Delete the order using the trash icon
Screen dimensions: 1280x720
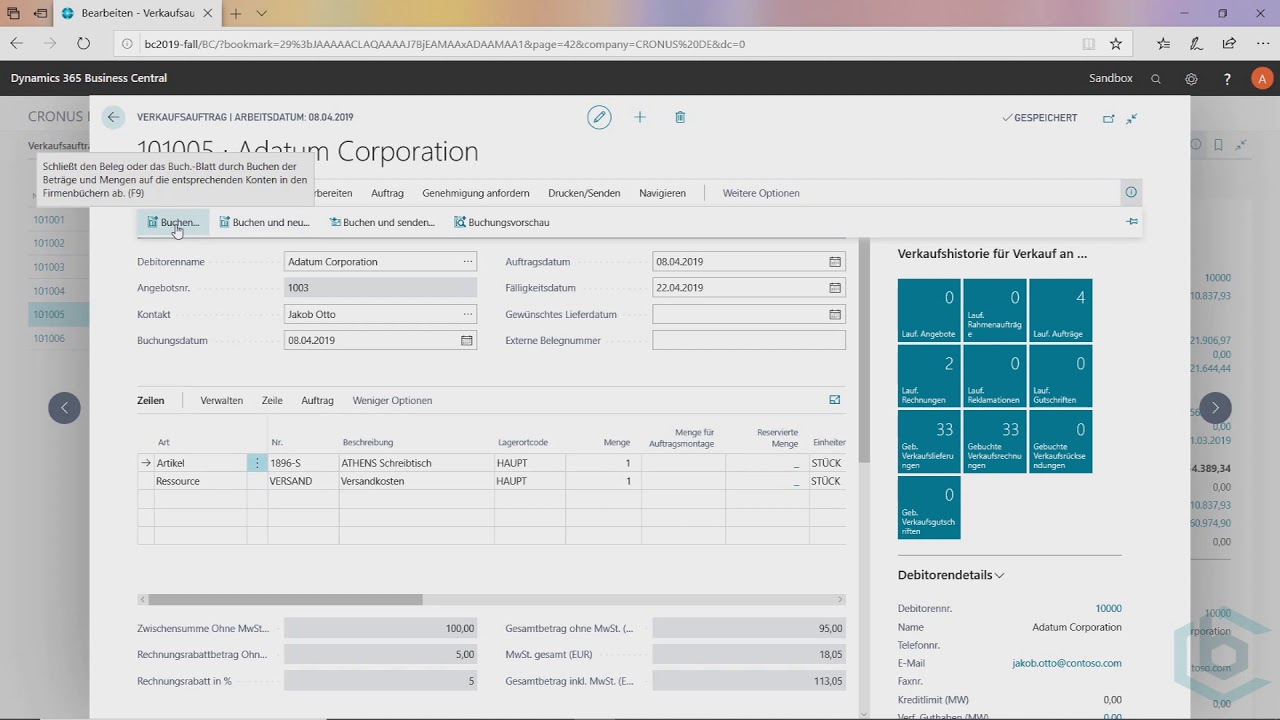(x=680, y=117)
